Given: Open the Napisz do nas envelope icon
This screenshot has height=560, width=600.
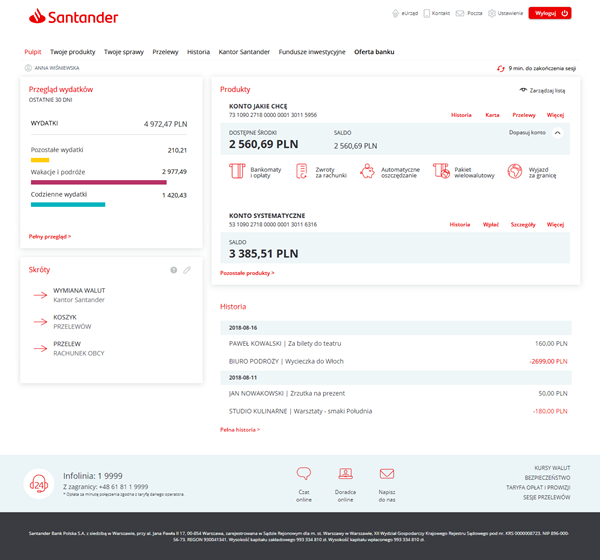Looking at the screenshot, I should click(386, 474).
